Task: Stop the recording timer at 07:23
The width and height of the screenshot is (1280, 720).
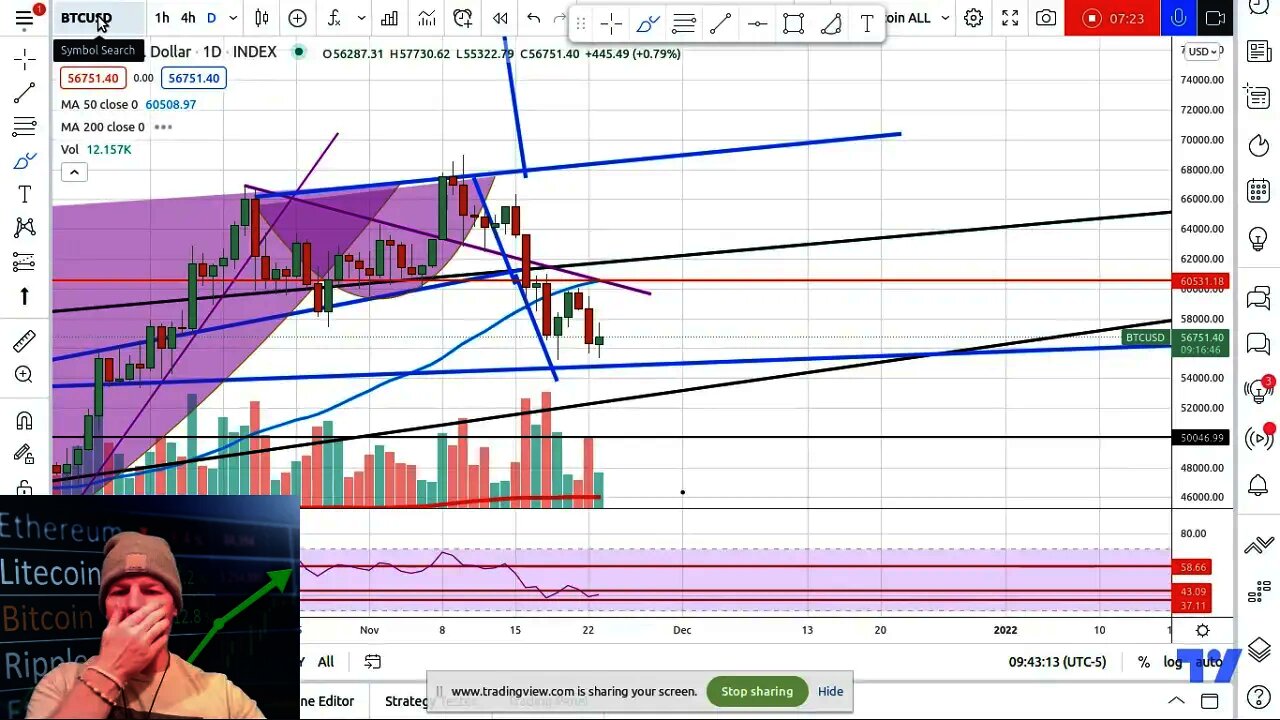Action: [1112, 18]
